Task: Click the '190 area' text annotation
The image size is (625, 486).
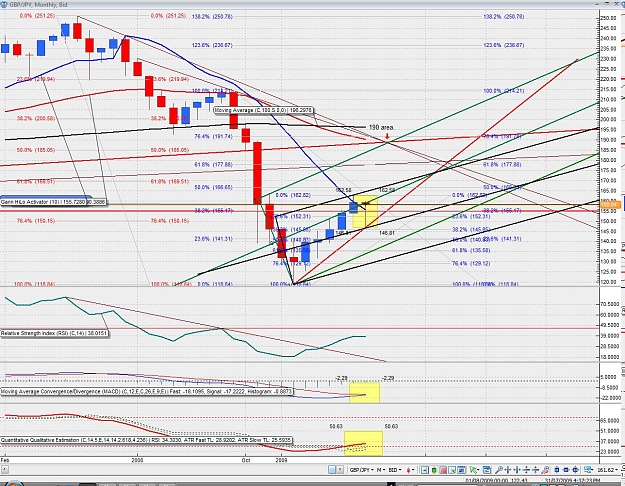Action: (381, 127)
